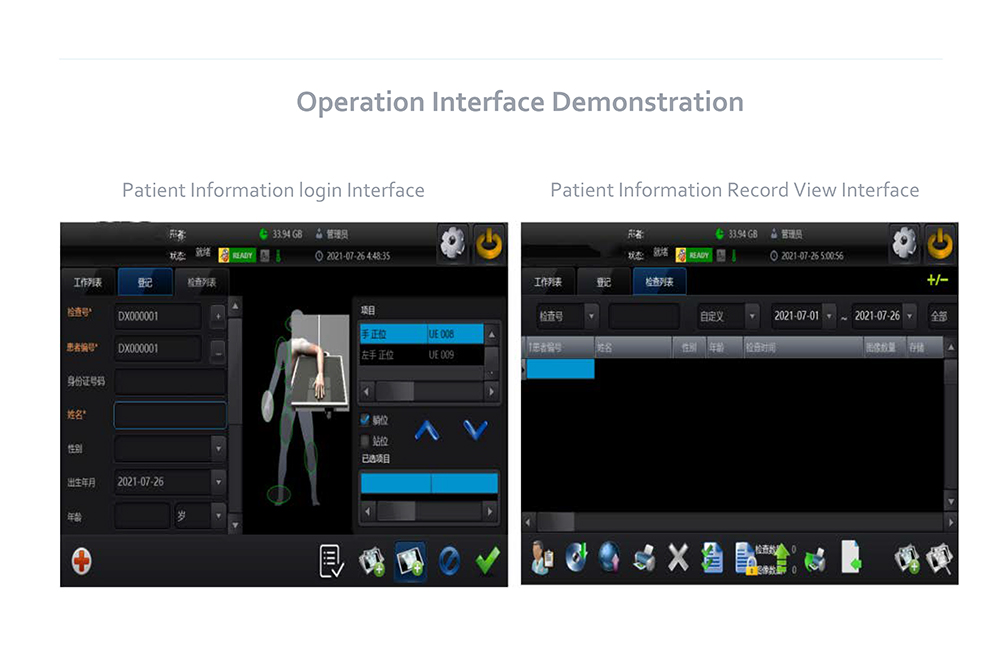Click the red cross emergency icon
The width and height of the screenshot is (1000, 647).
(x=82, y=561)
